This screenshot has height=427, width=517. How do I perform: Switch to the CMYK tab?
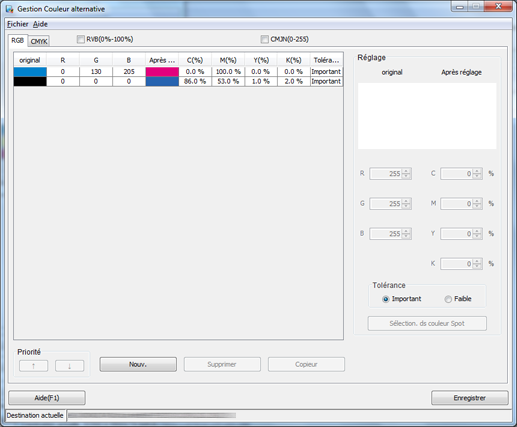(39, 41)
